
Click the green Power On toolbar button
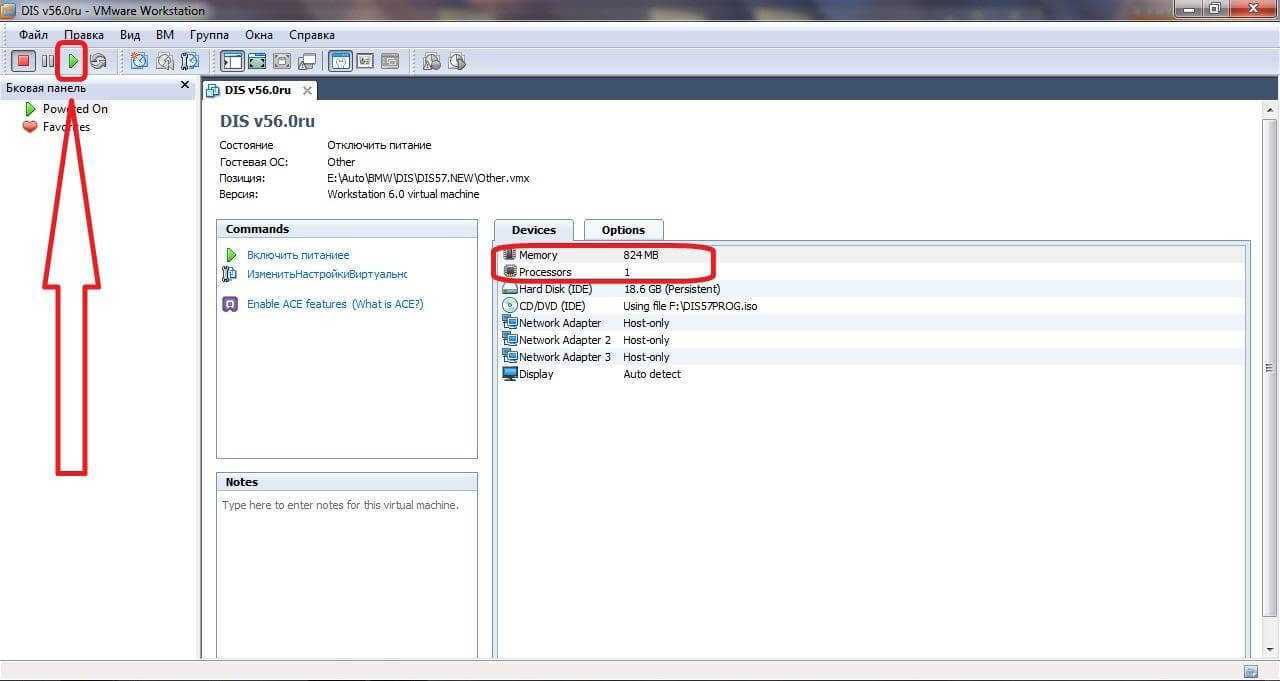point(72,62)
